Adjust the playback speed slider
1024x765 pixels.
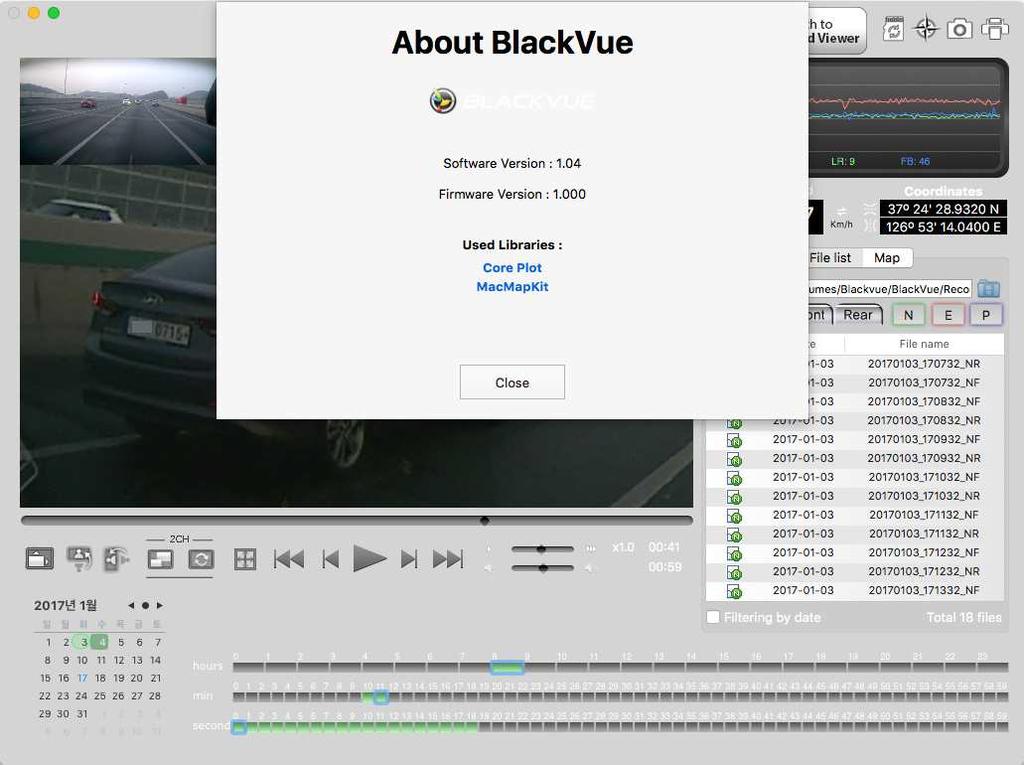(x=542, y=549)
